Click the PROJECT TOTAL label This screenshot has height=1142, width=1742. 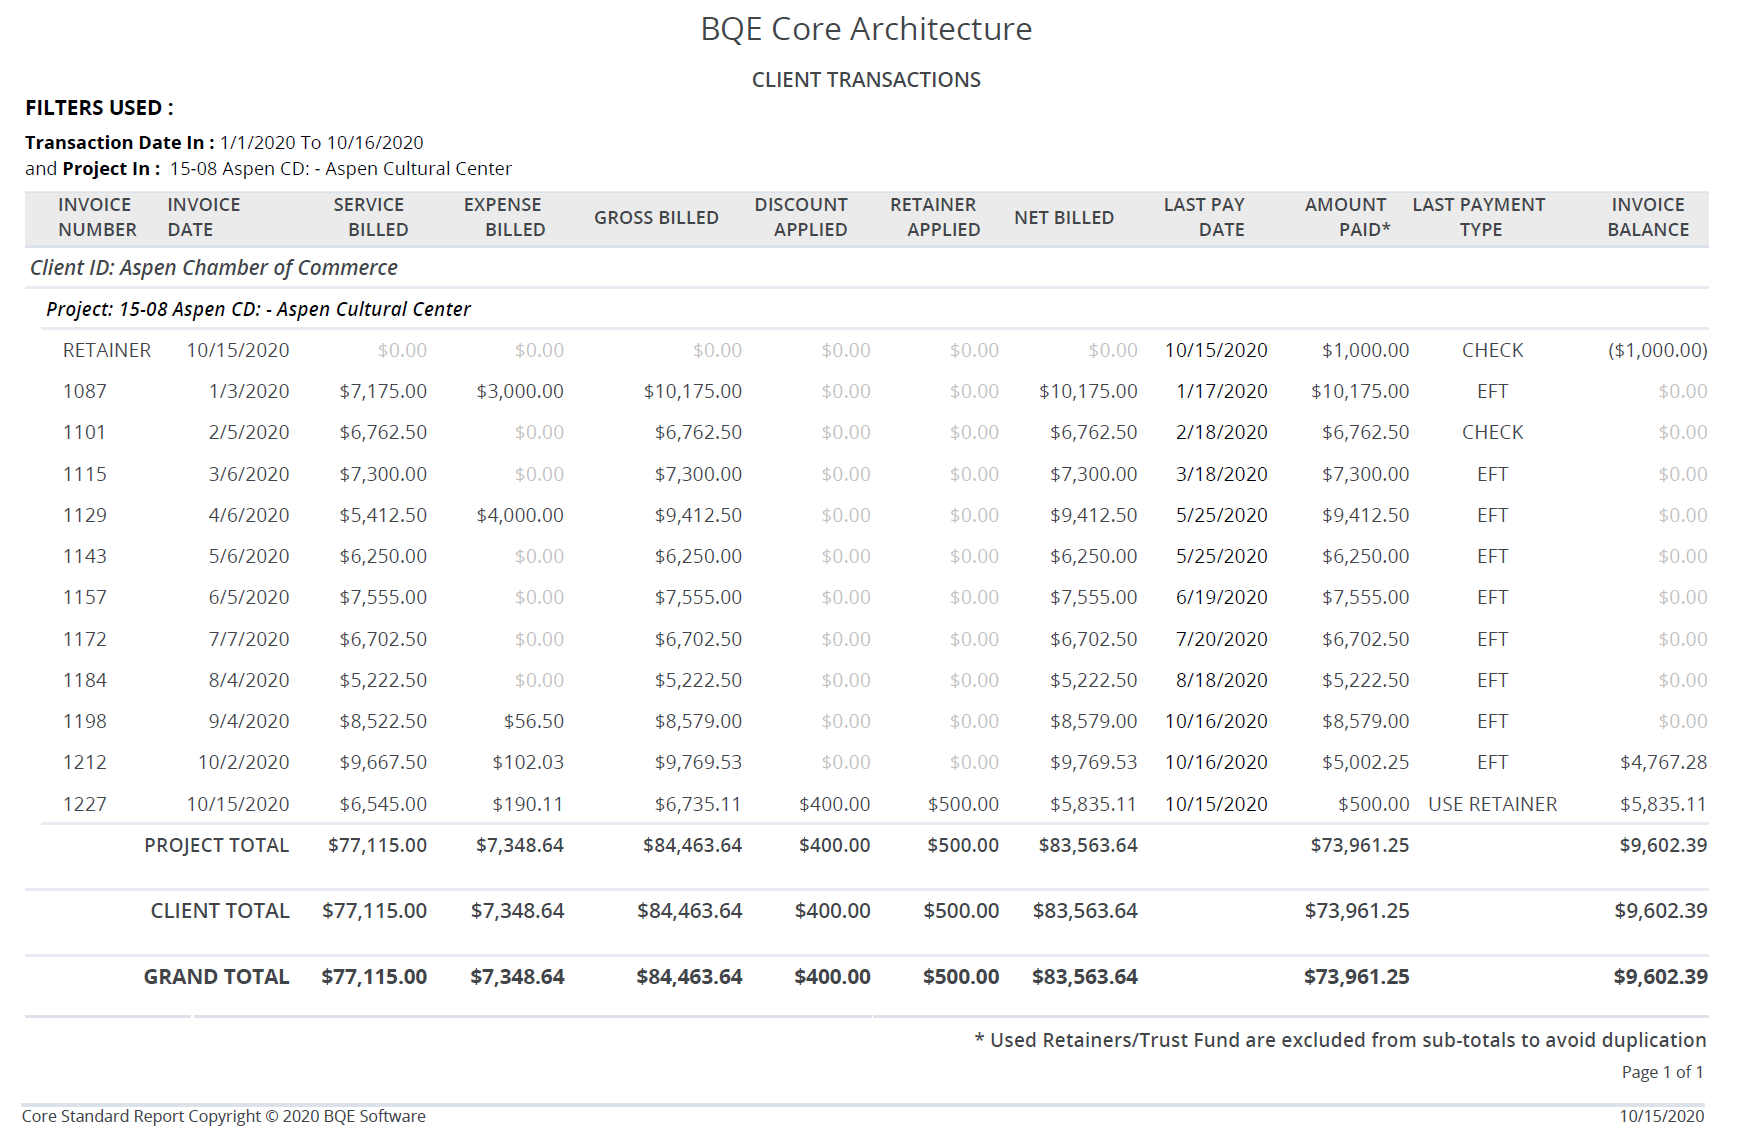click(217, 846)
